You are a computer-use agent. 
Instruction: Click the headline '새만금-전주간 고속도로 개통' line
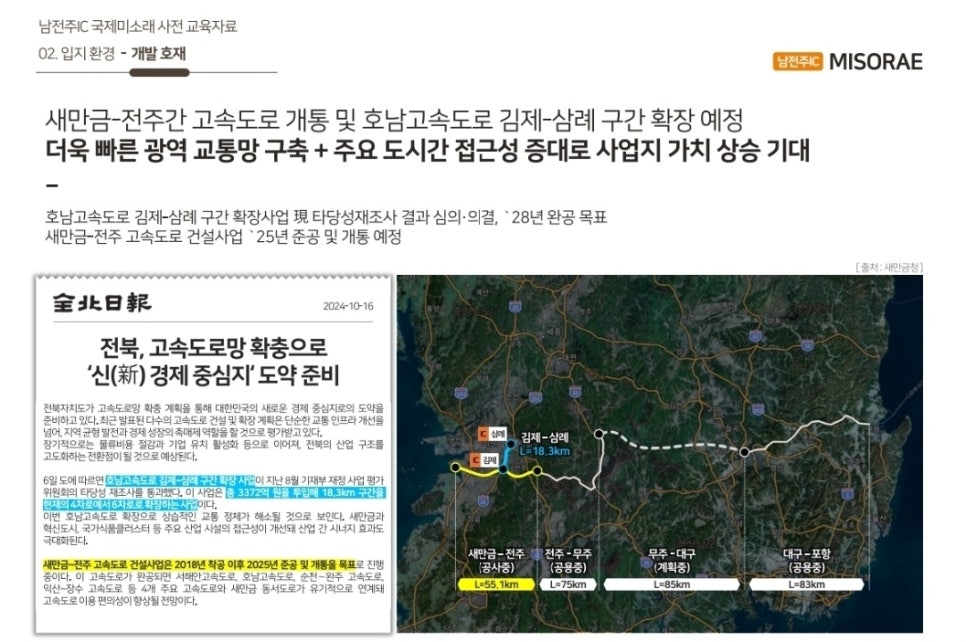[x=394, y=120]
